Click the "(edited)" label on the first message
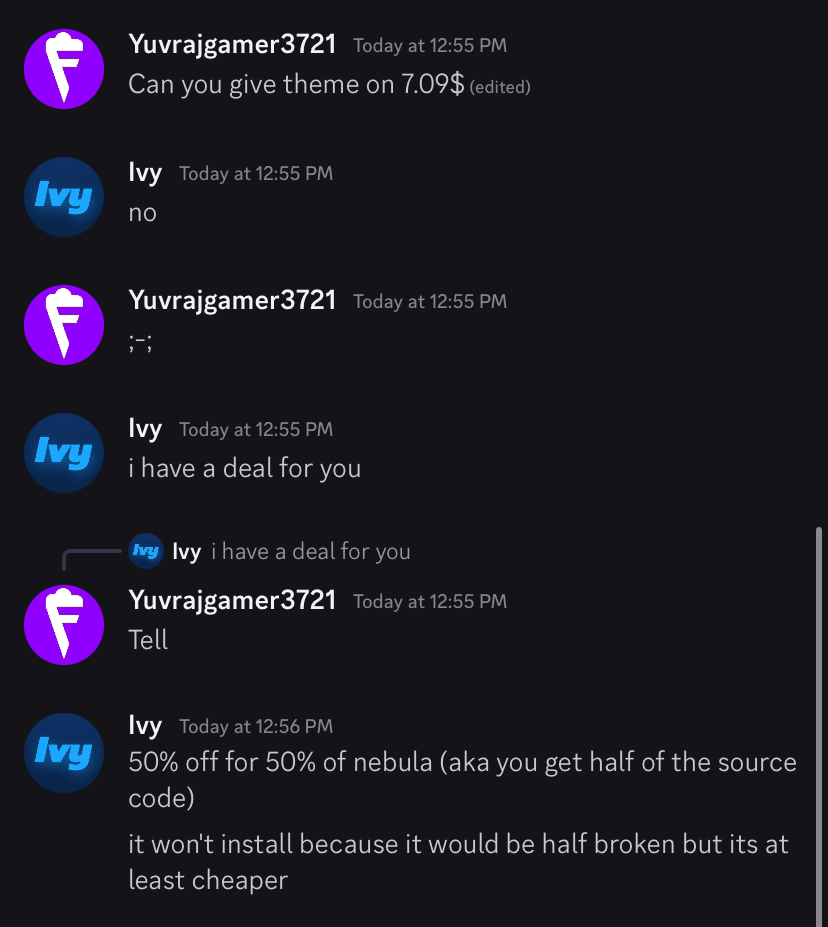The width and height of the screenshot is (828, 927). pos(500,87)
